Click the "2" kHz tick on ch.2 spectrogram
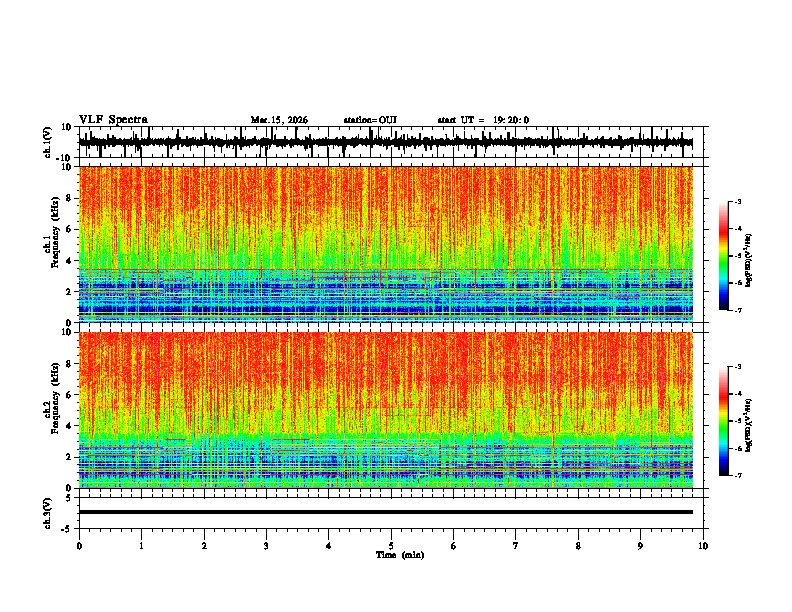This screenshot has width=792, height=612. point(70,457)
